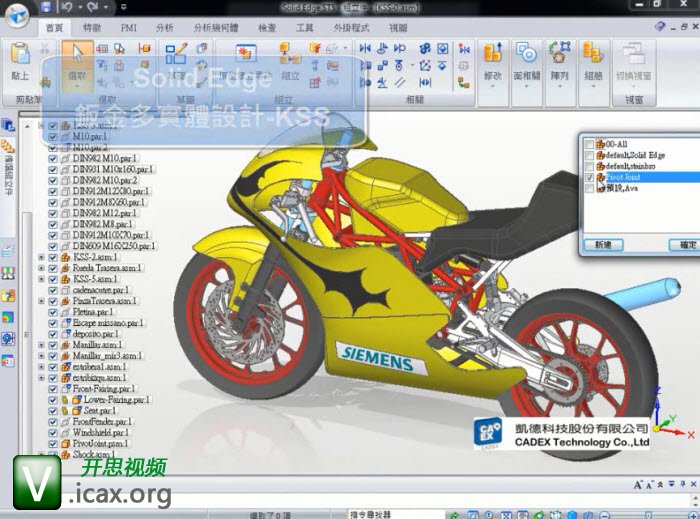Select the deposito.par:1 tree item
Screen dimensions: 700x519
point(95,334)
